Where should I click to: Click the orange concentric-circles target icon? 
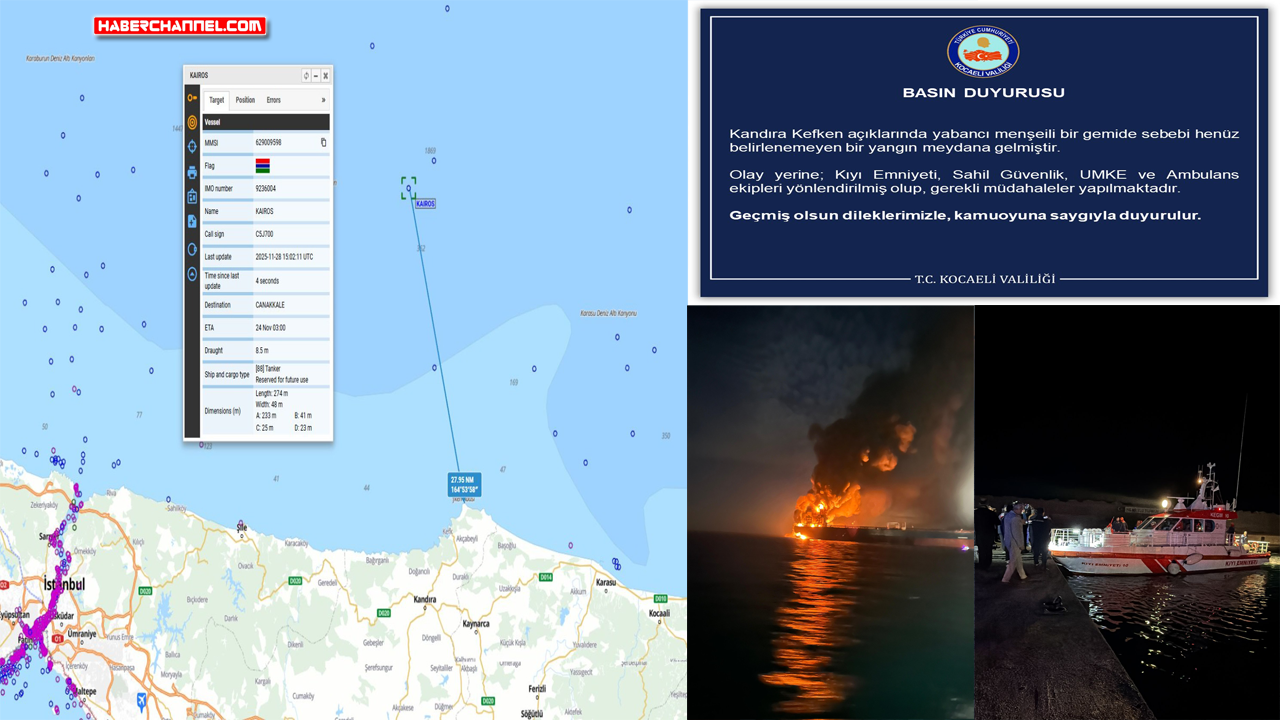point(192,122)
